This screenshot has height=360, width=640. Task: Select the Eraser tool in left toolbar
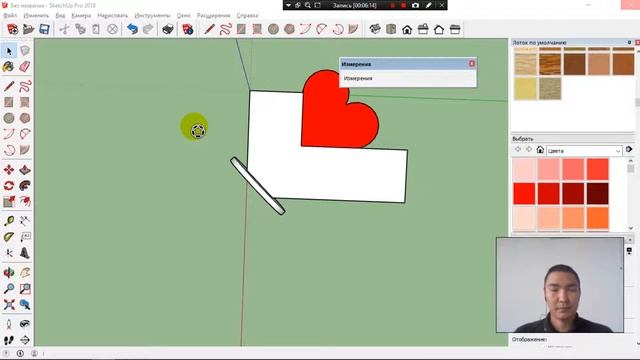click(x=25, y=67)
